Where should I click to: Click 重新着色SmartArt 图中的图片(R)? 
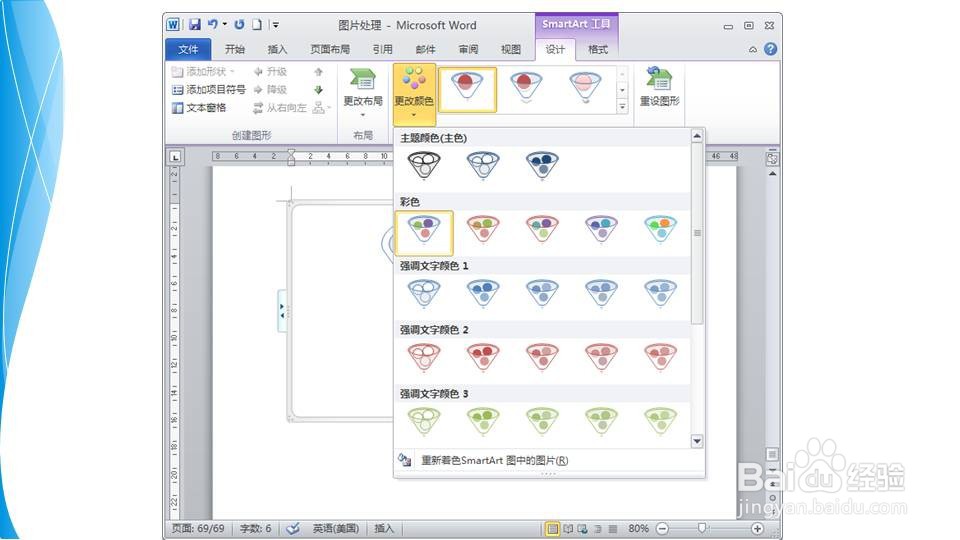(x=495, y=460)
